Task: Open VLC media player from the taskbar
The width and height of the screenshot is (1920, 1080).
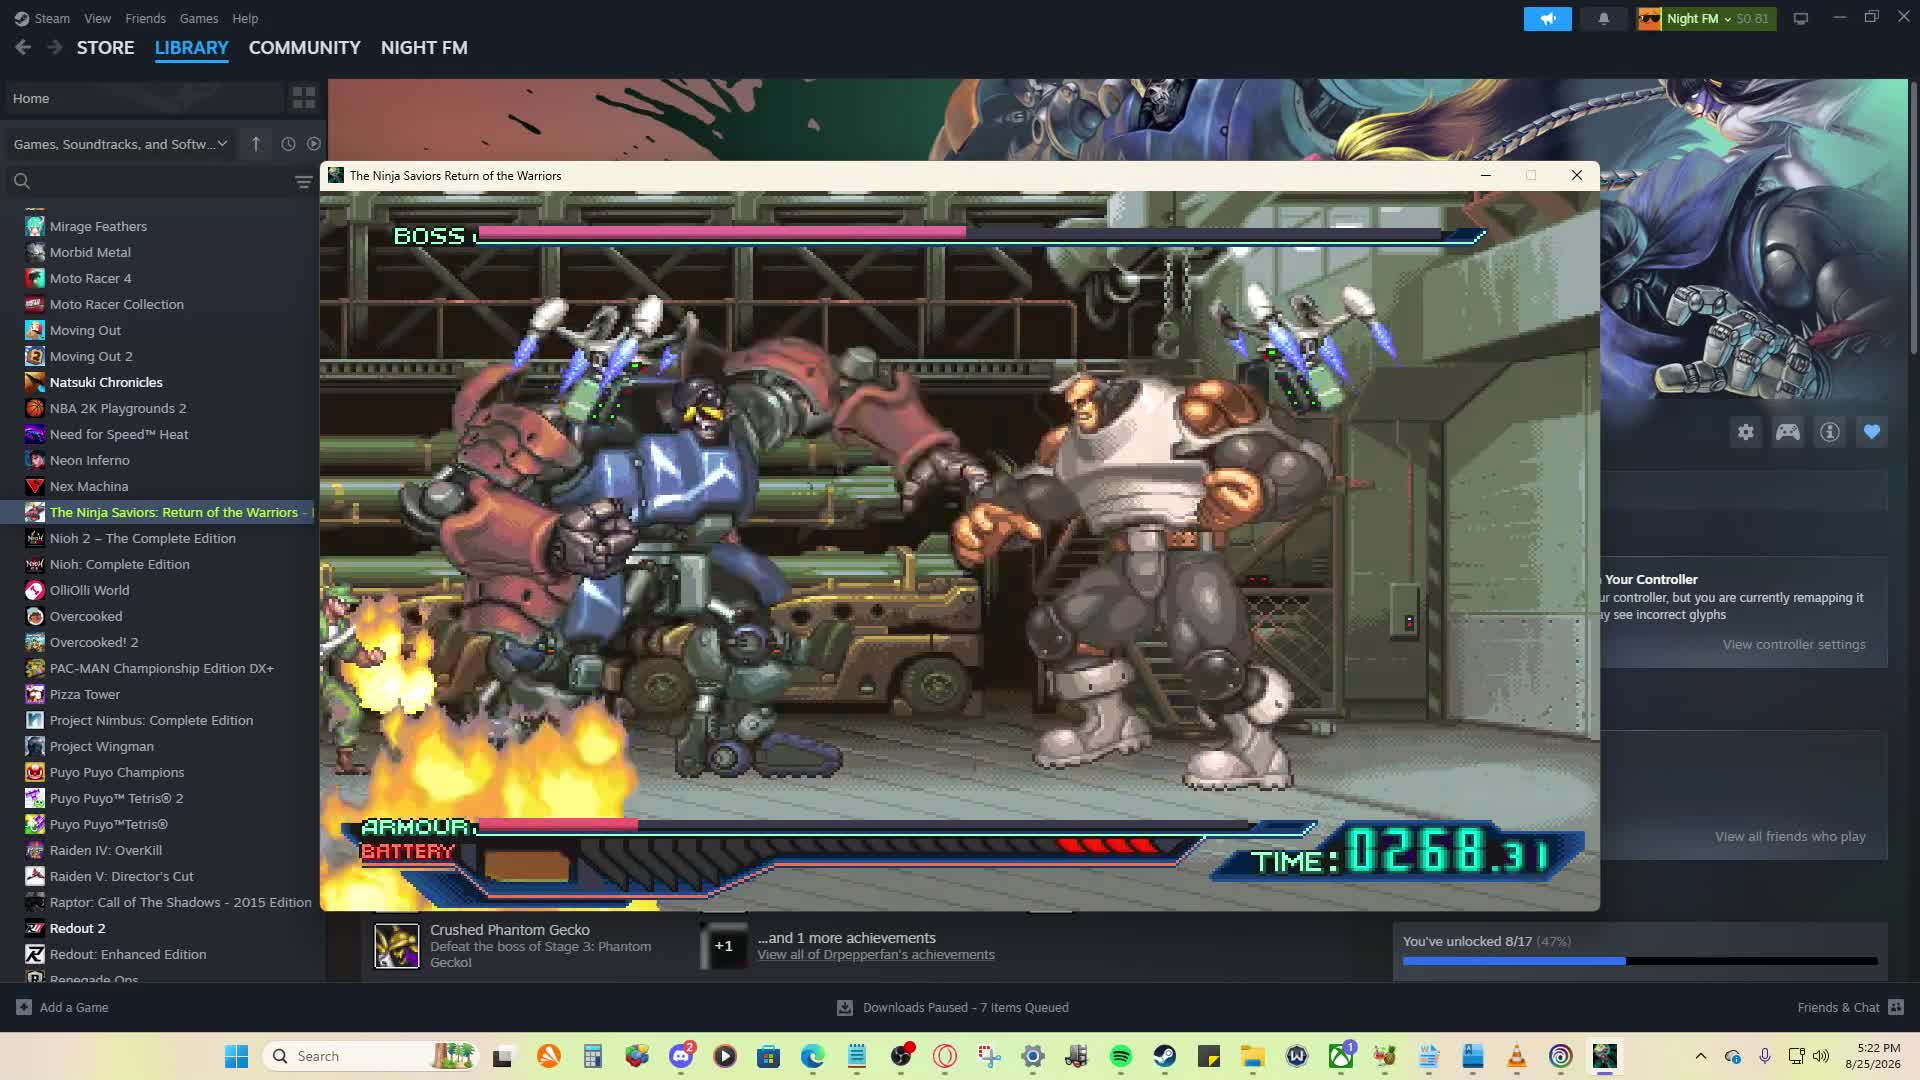Action: coord(1516,1056)
